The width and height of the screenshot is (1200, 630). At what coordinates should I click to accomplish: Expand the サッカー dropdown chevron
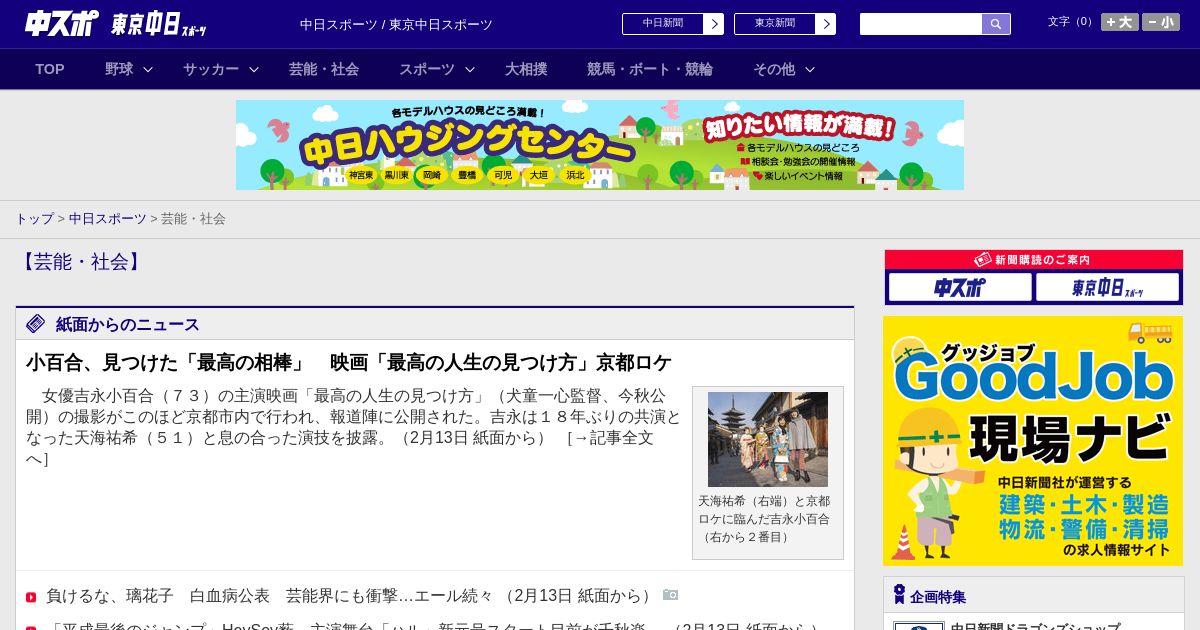(x=254, y=69)
